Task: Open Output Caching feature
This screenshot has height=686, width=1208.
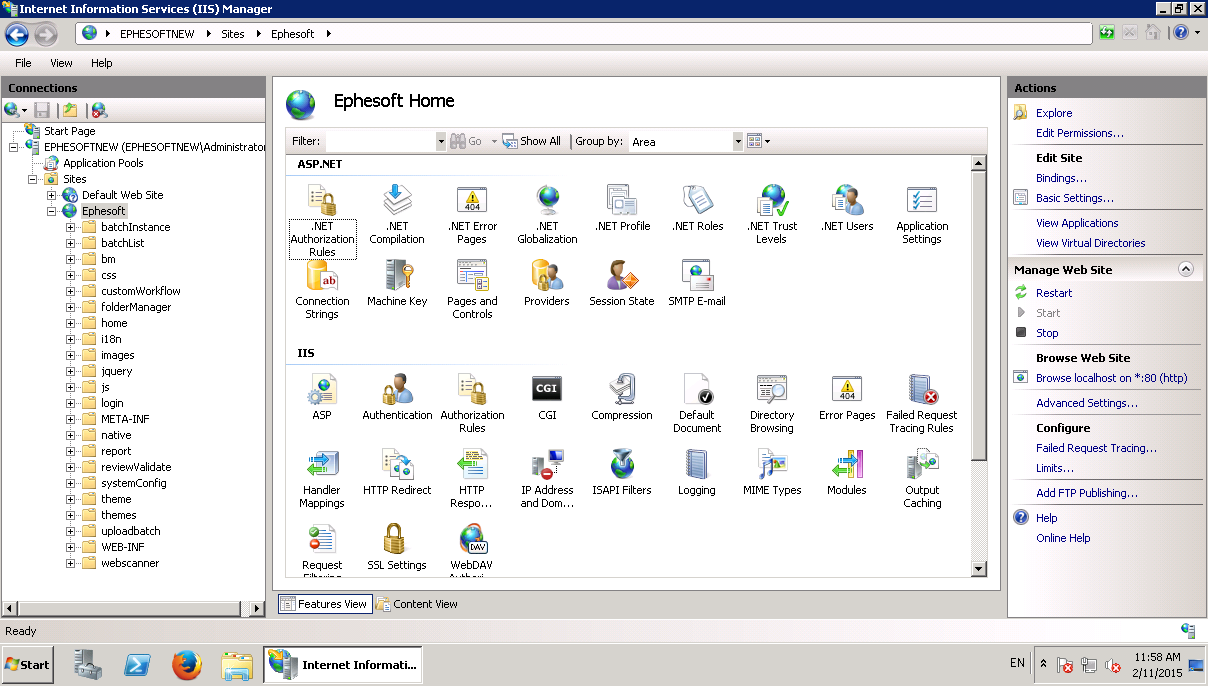Action: pos(922,478)
